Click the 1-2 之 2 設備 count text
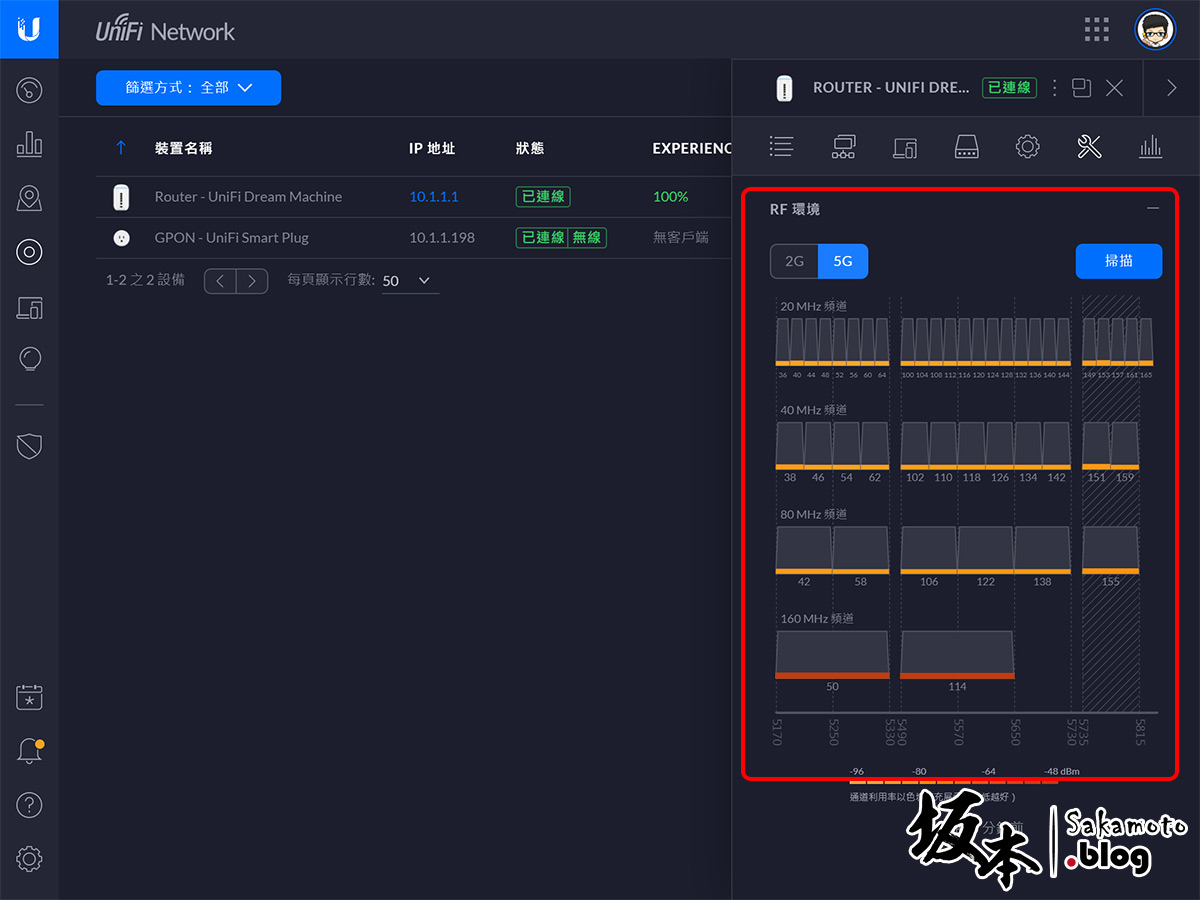 point(145,281)
